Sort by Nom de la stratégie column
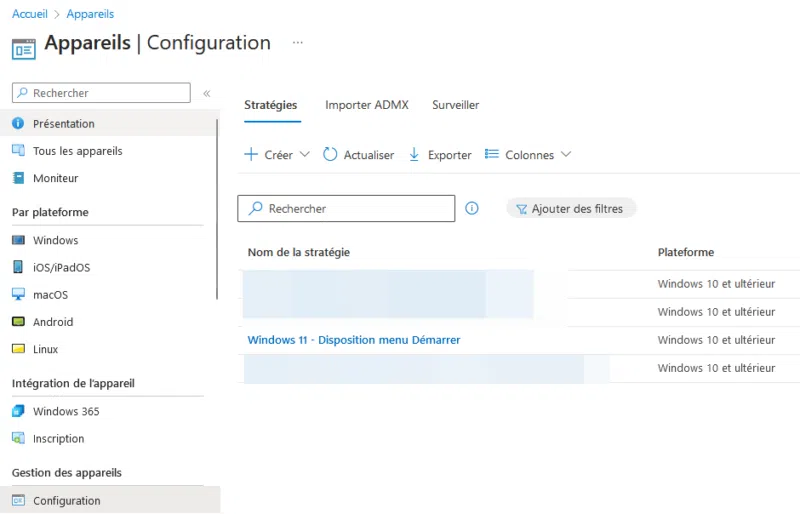Screen dimensions: 800x514 (299, 252)
